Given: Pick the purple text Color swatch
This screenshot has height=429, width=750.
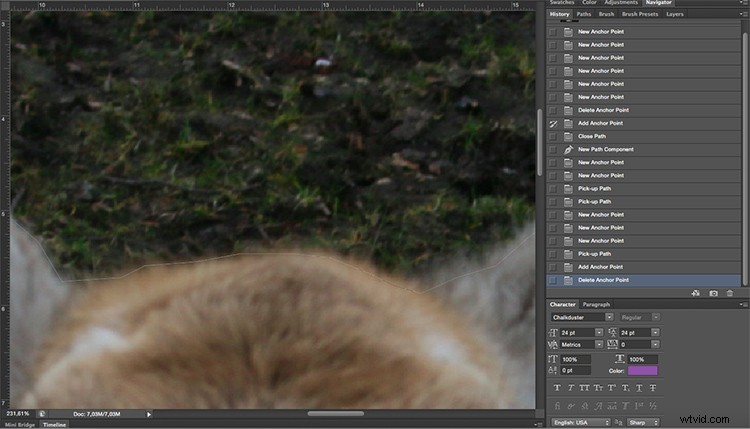Looking at the screenshot, I should [642, 371].
